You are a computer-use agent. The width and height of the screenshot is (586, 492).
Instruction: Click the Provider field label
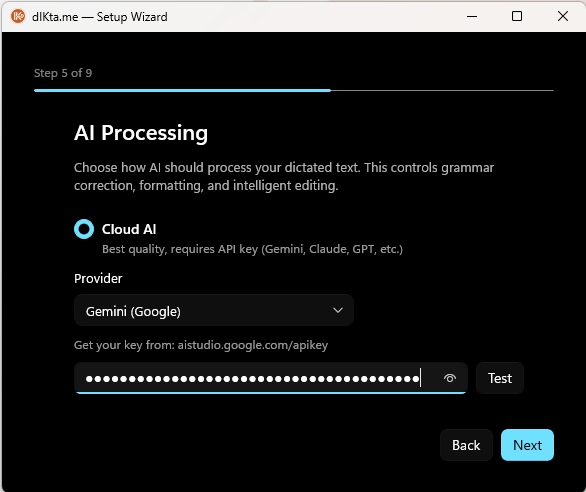(98, 279)
